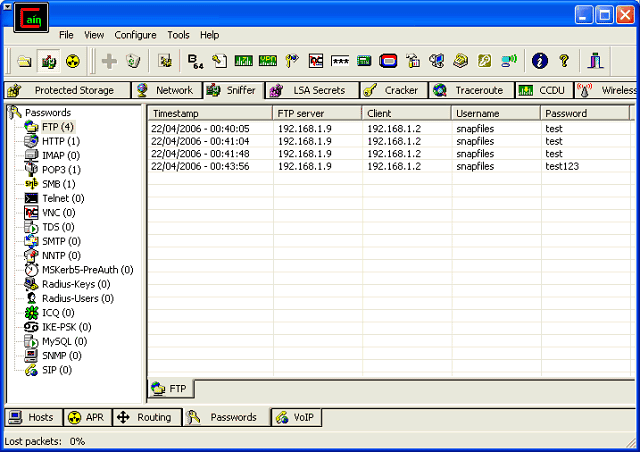Click the yellow question mark Help icon
The image size is (640, 452).
pyautogui.click(x=564, y=61)
